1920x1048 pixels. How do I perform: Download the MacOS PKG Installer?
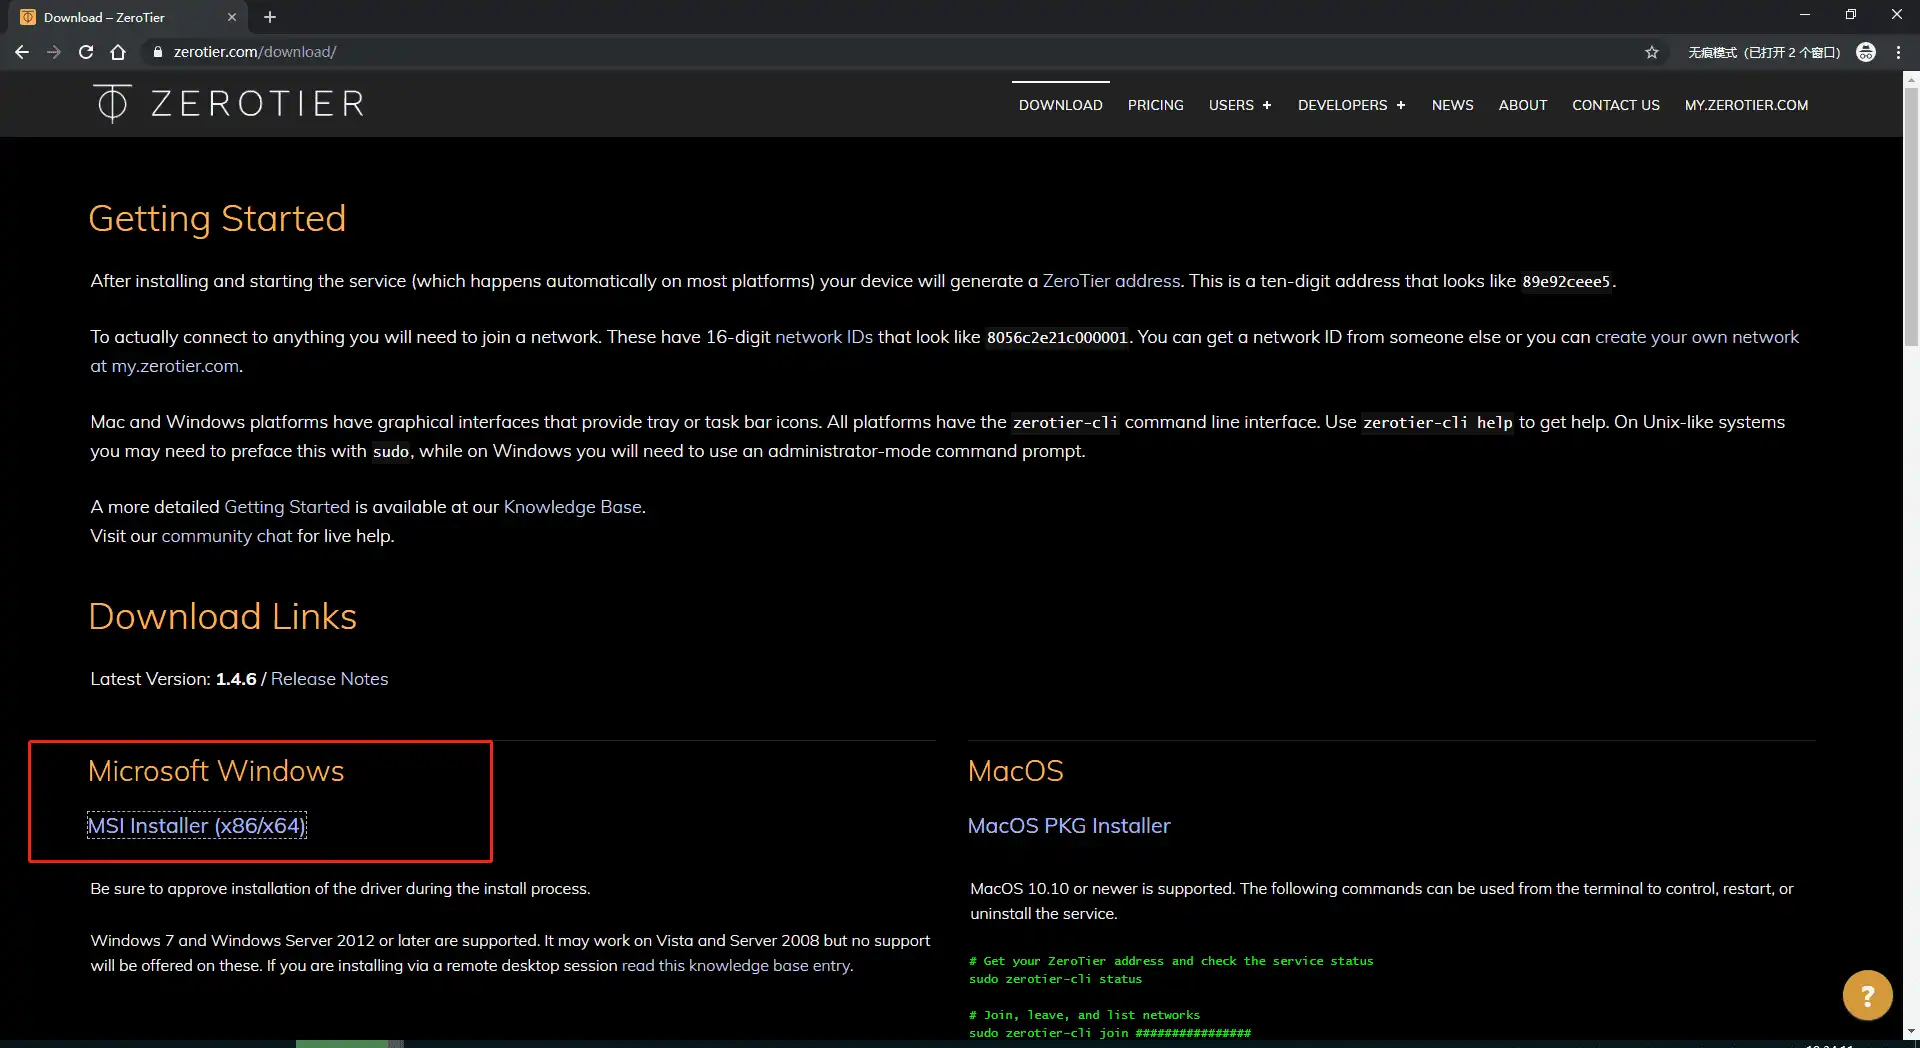point(1069,826)
